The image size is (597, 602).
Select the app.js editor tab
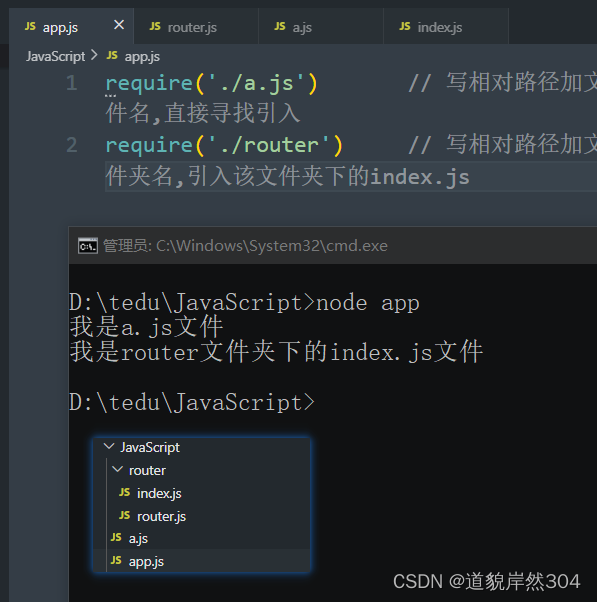click(71, 26)
